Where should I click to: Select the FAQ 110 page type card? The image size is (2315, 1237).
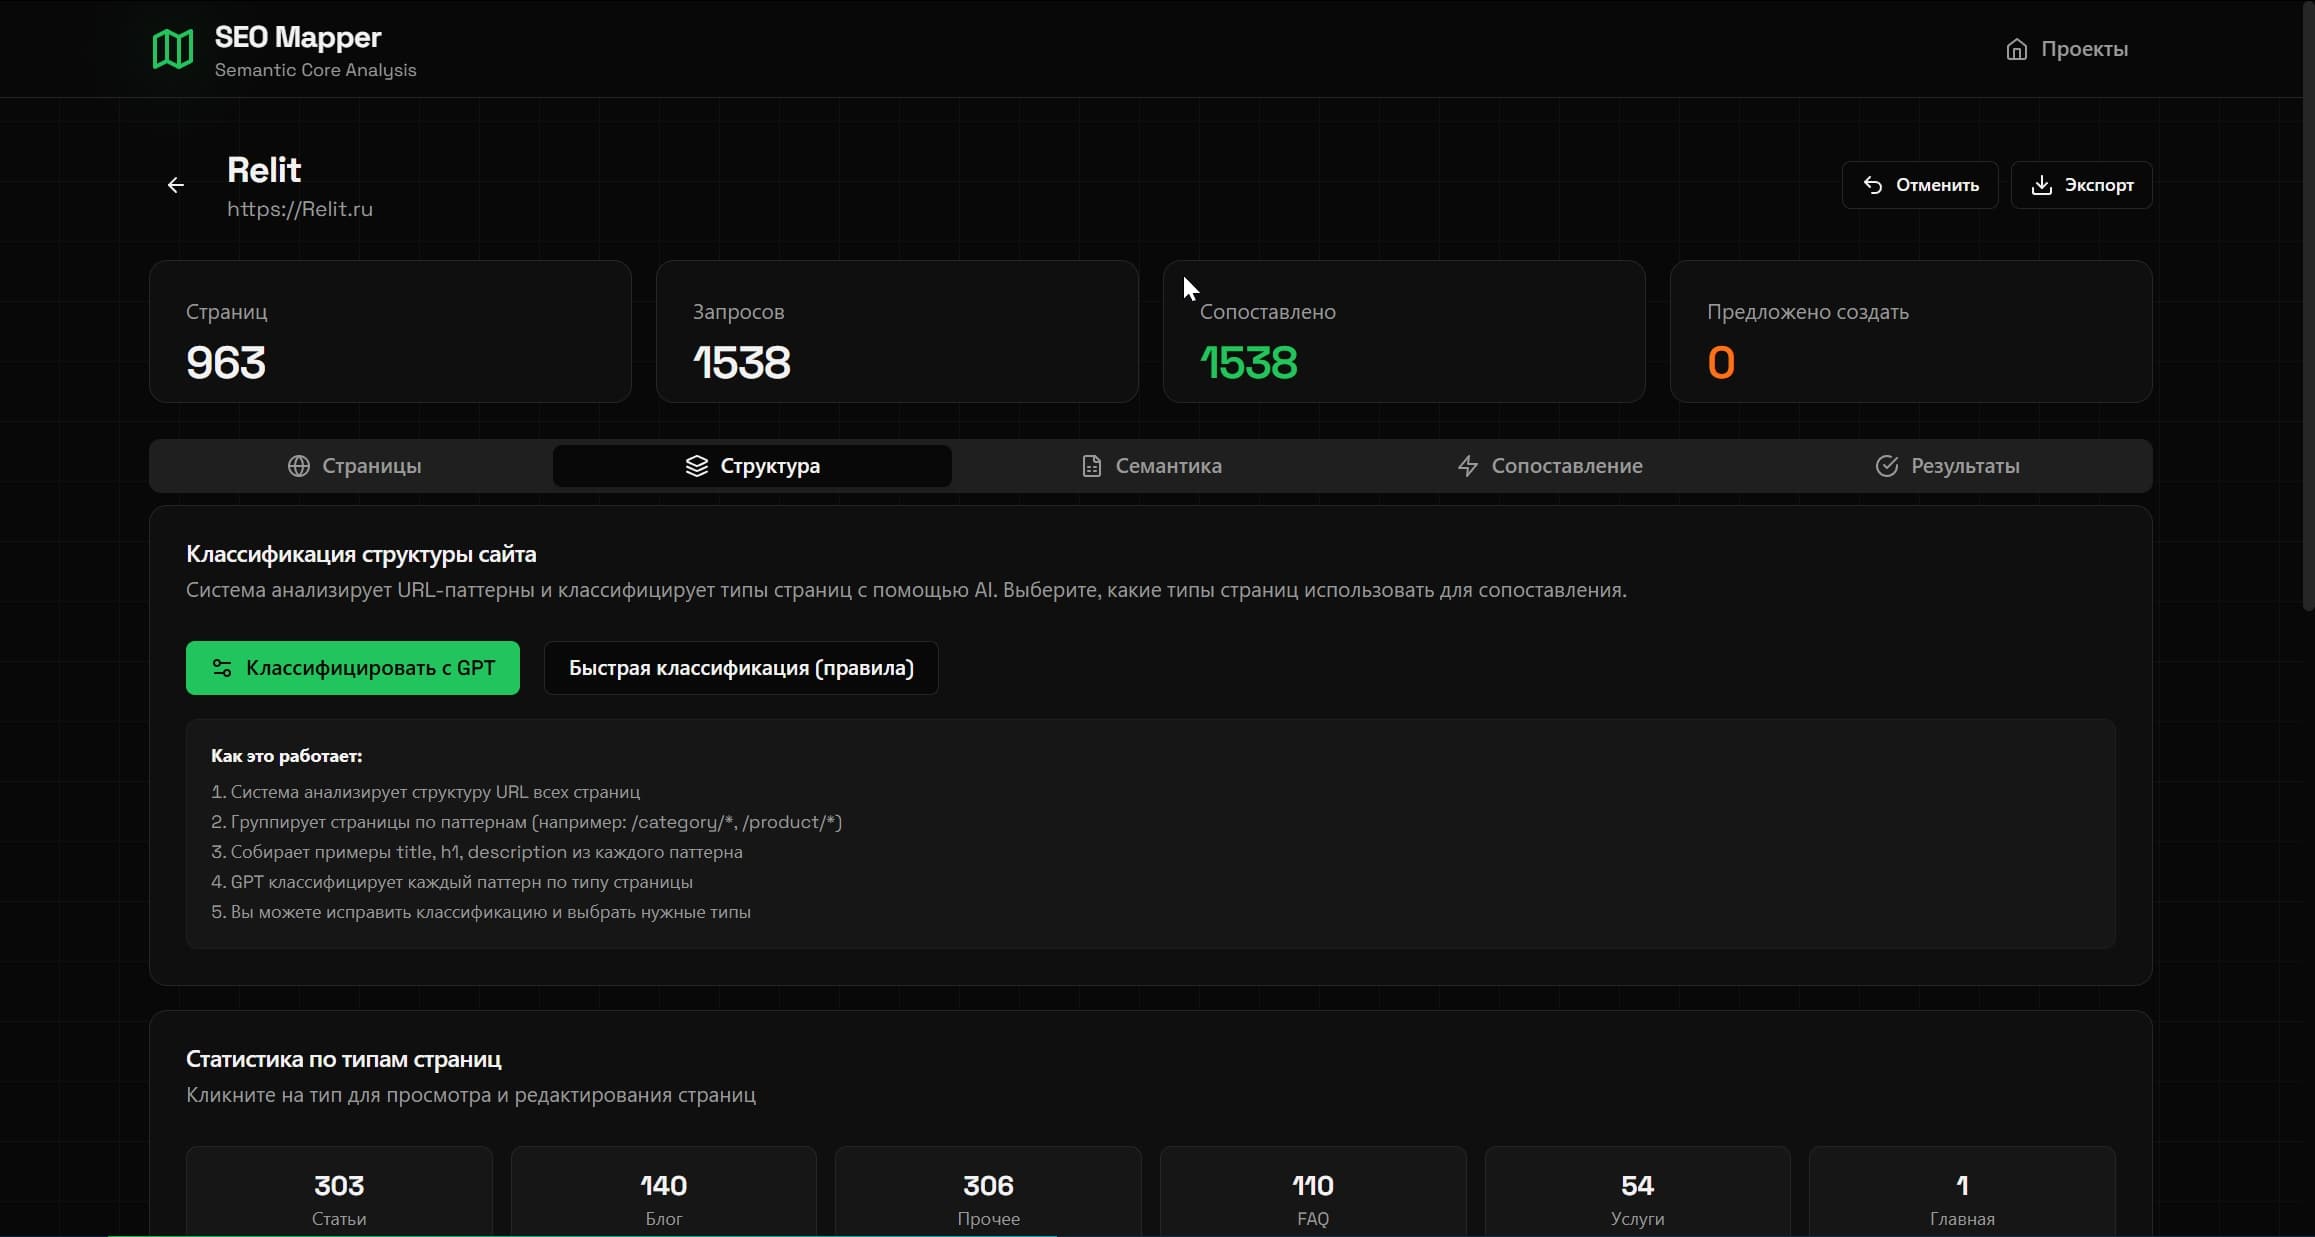1312,1195
